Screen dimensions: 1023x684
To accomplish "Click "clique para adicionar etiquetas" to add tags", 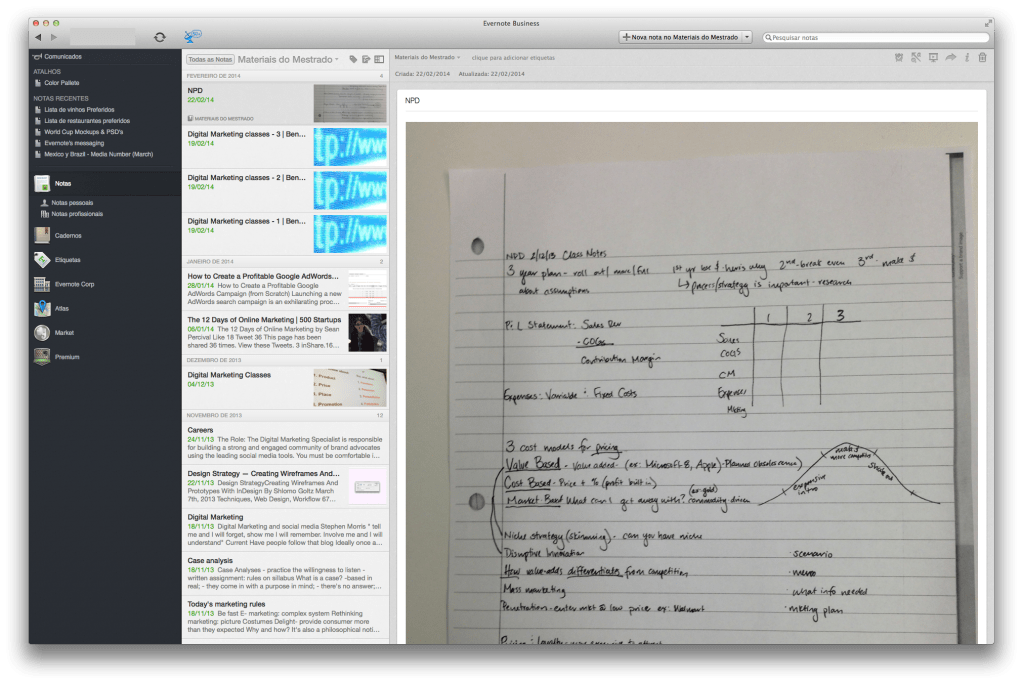I will 511,57.
